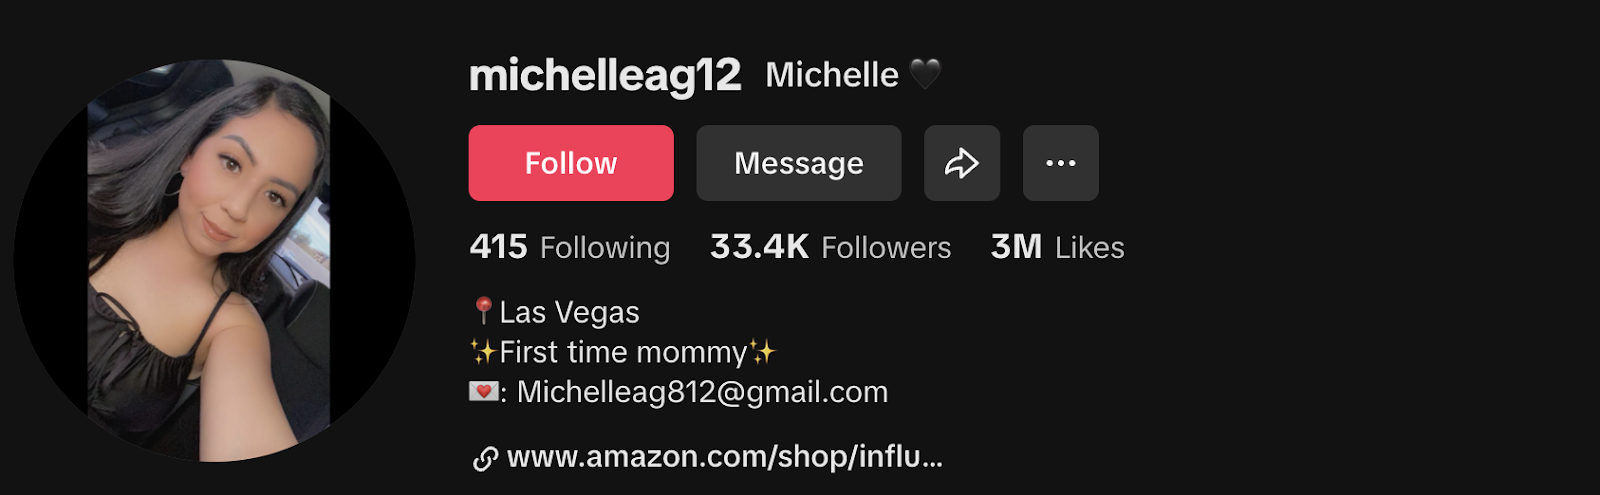Select the First time mommy bio line
This screenshot has width=1600, height=495.
pos(623,352)
